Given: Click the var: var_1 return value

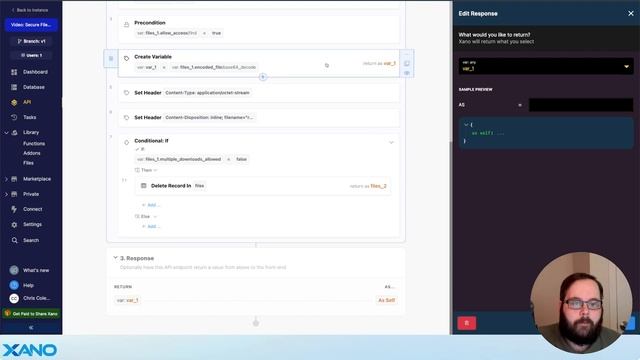Looking at the screenshot, I should (x=128, y=300).
